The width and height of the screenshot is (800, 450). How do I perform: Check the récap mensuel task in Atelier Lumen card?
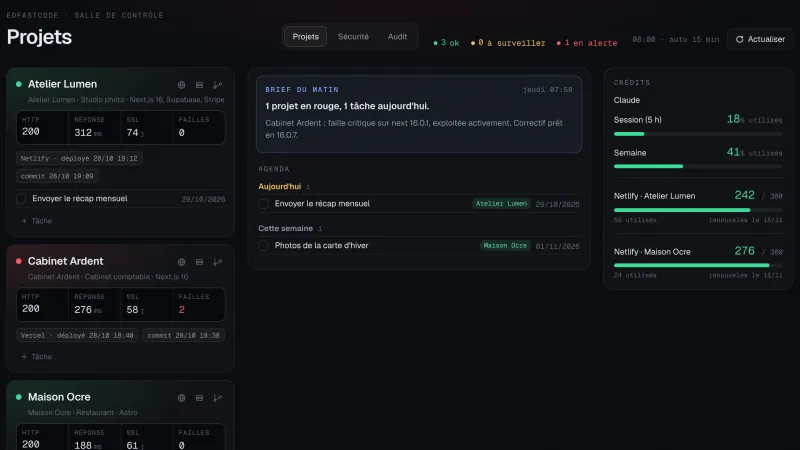click(21, 198)
